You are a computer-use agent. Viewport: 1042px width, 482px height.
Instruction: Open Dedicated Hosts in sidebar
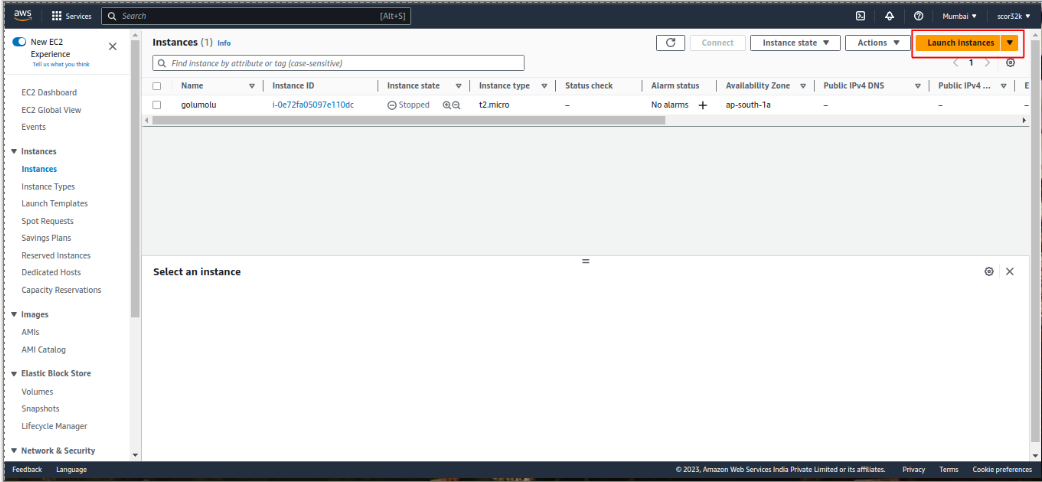point(51,273)
